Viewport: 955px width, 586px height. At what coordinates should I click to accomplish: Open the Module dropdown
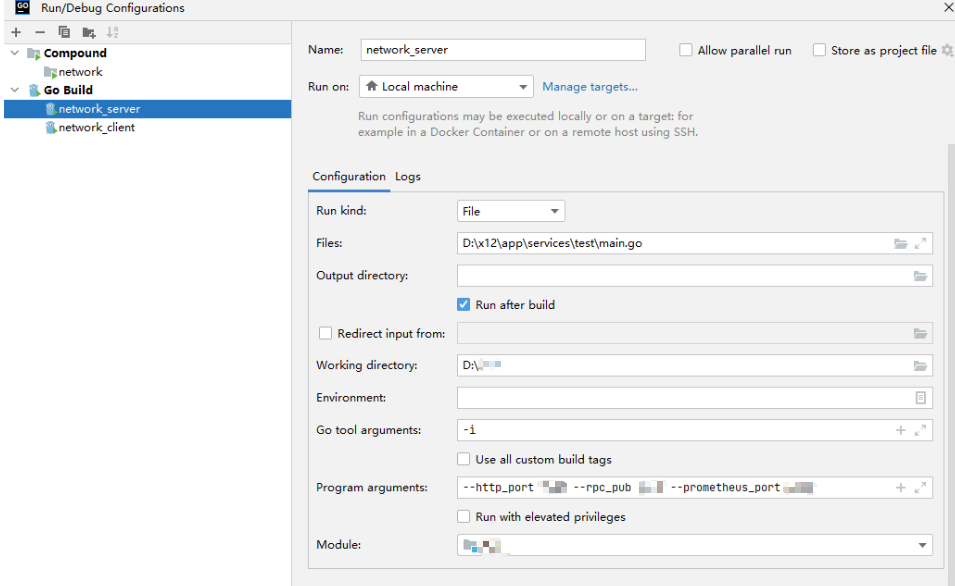click(x=695, y=545)
